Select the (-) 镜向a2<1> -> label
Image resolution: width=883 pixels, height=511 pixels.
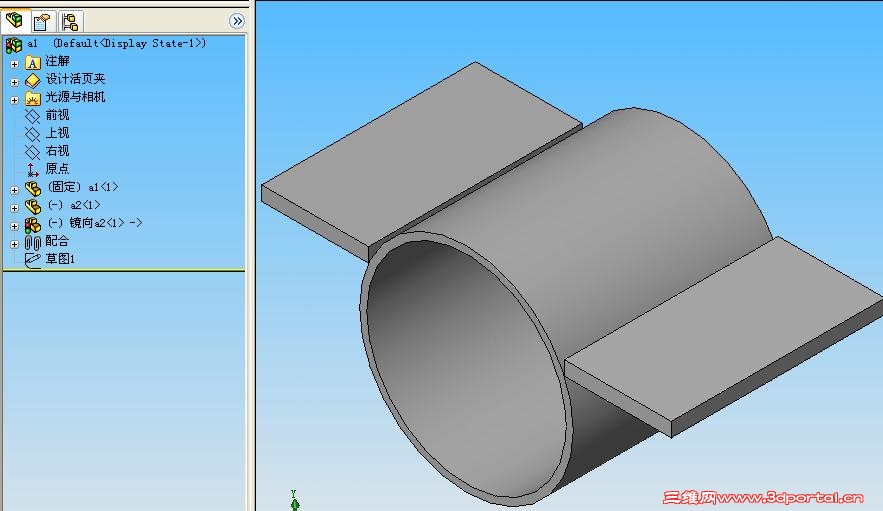point(95,223)
